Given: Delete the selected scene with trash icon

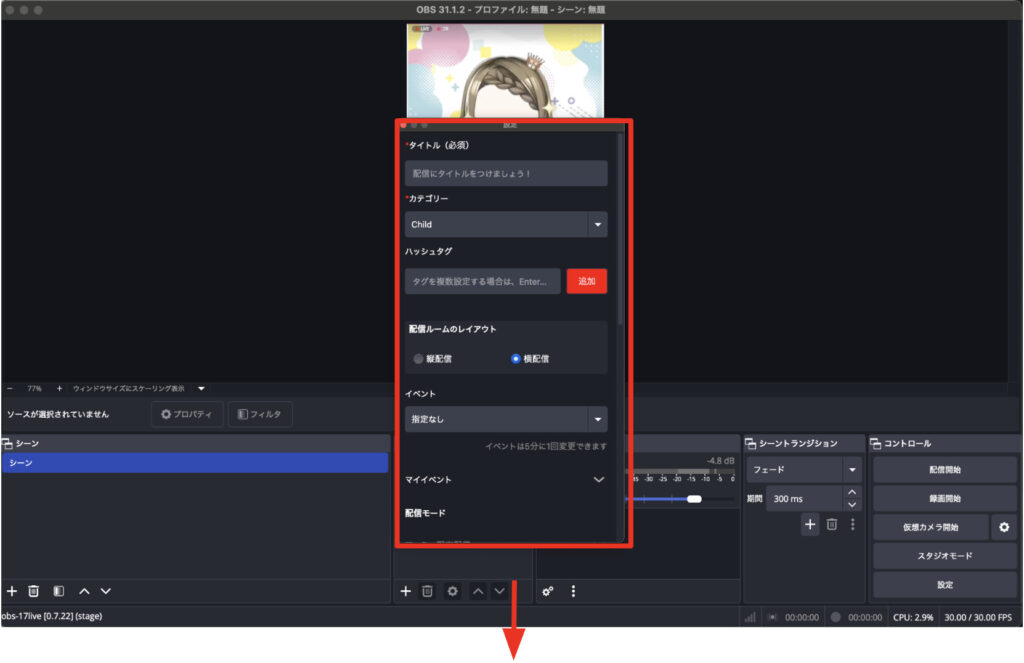Looking at the screenshot, I should 33,591.
